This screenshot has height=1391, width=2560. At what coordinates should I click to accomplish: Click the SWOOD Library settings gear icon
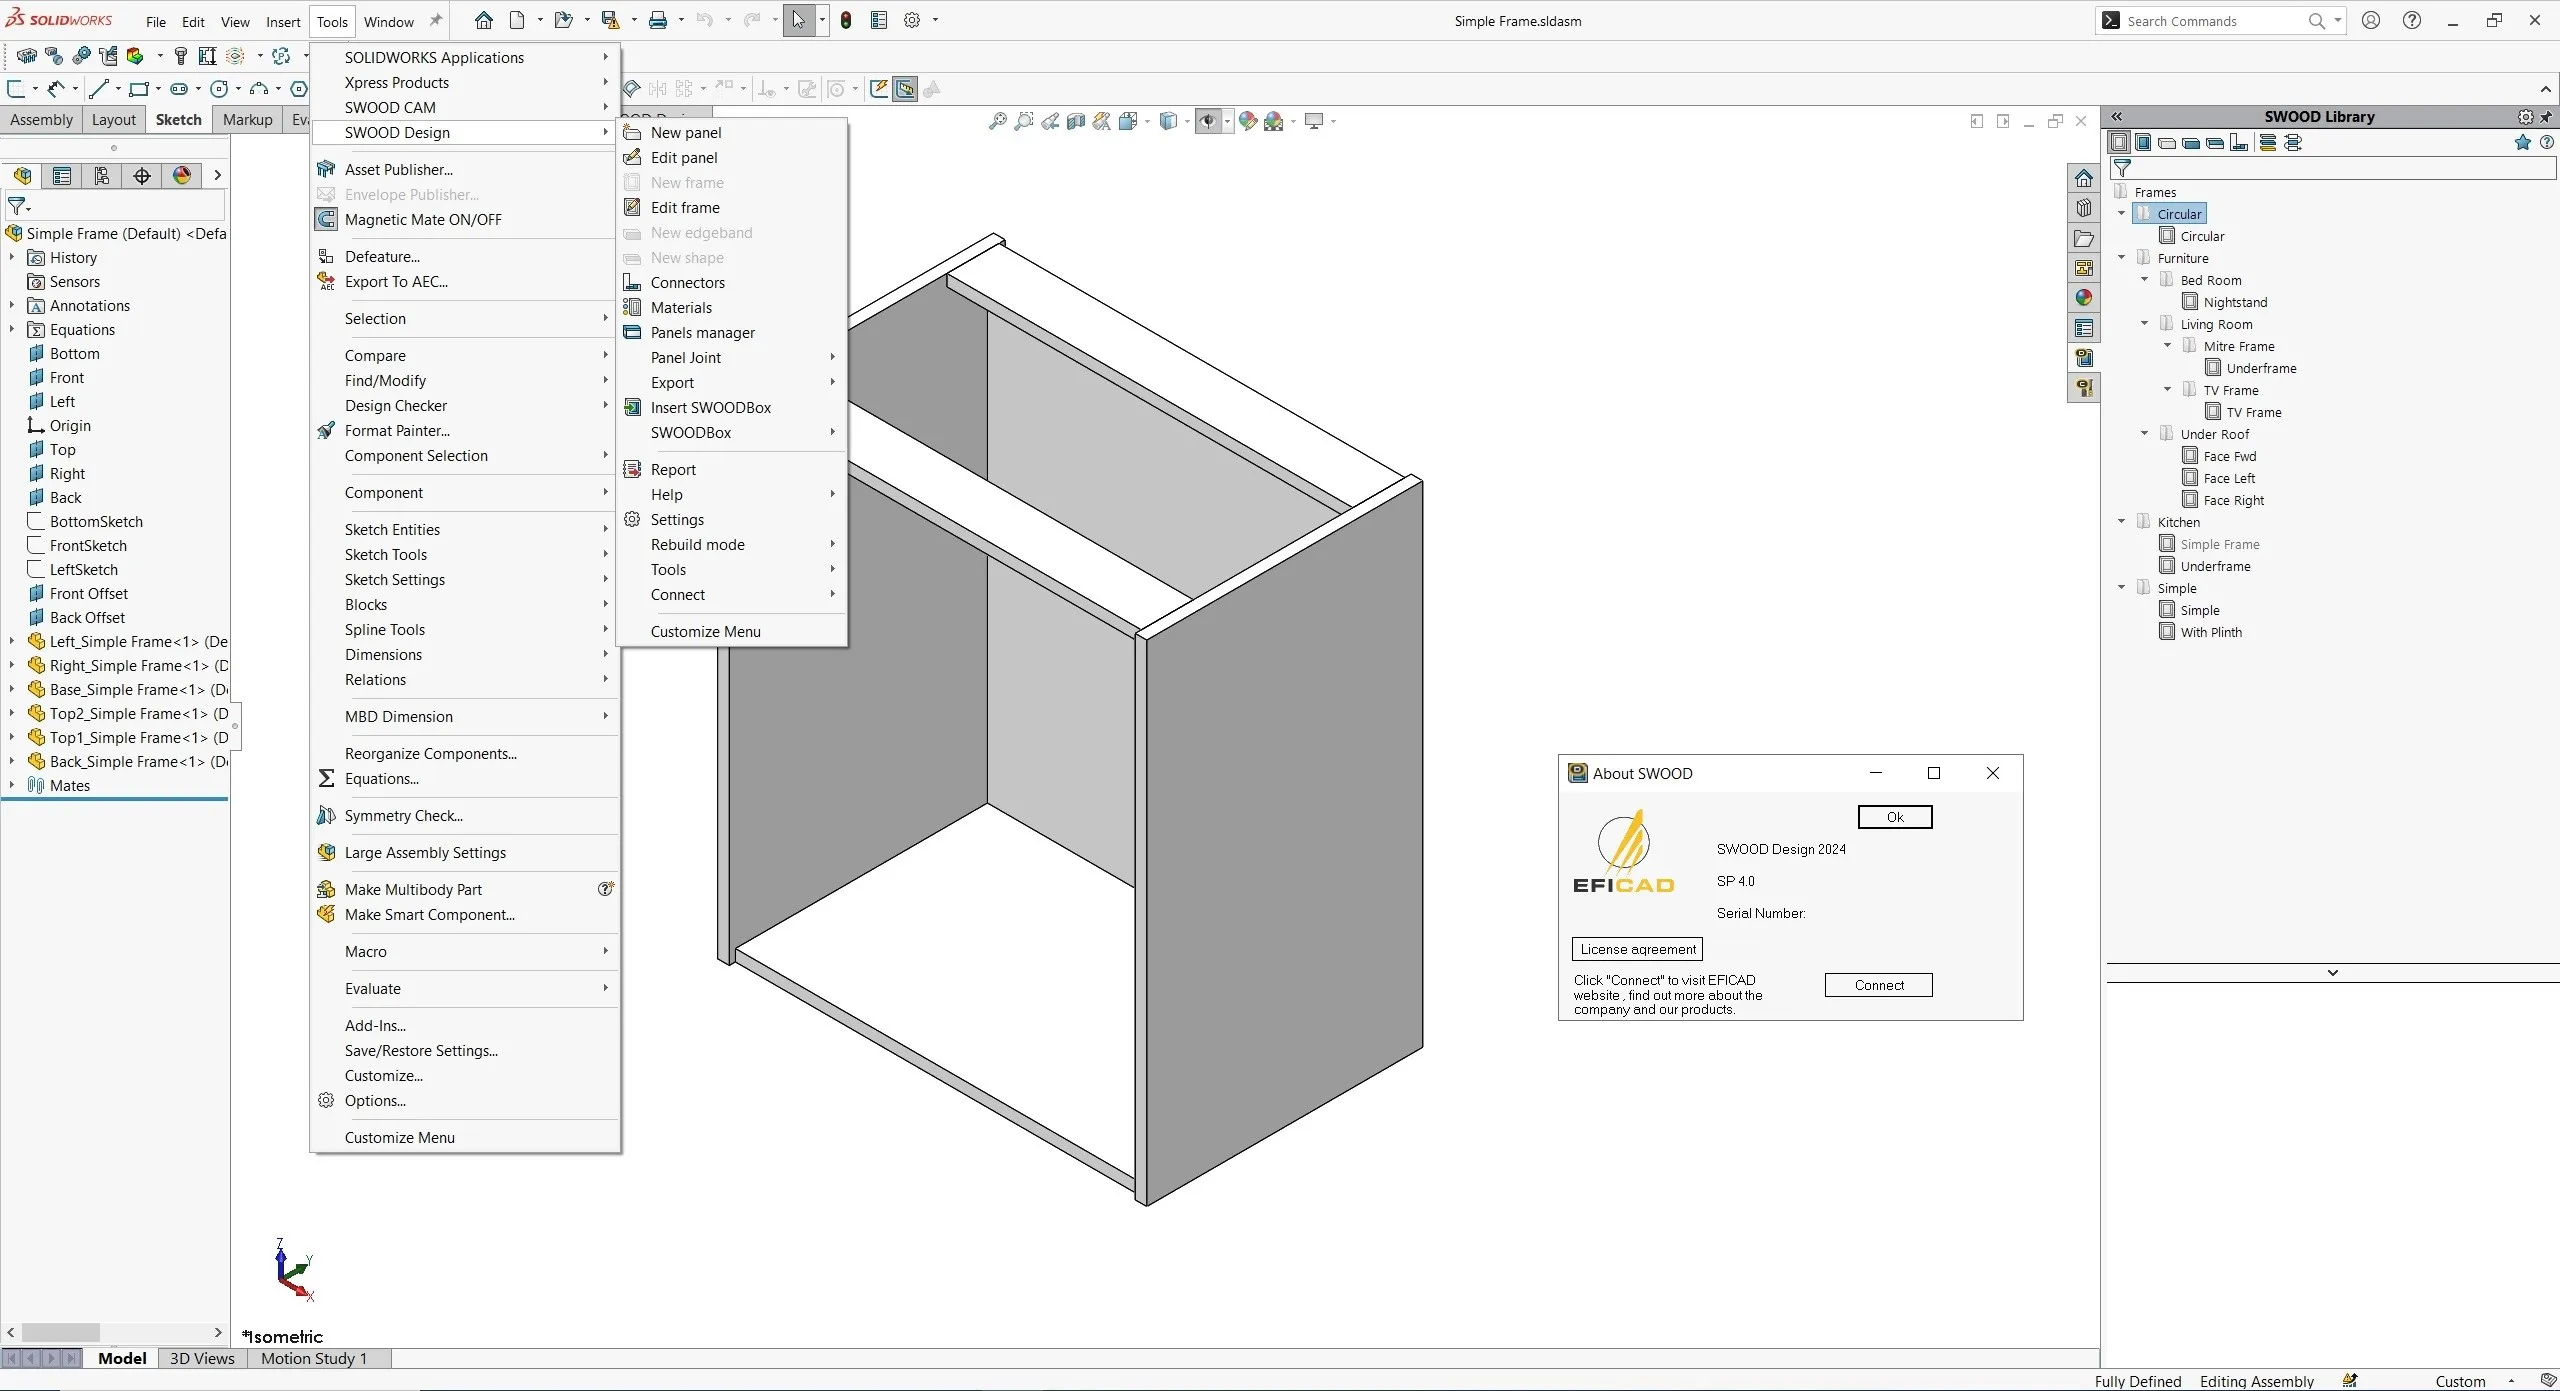[2526, 117]
